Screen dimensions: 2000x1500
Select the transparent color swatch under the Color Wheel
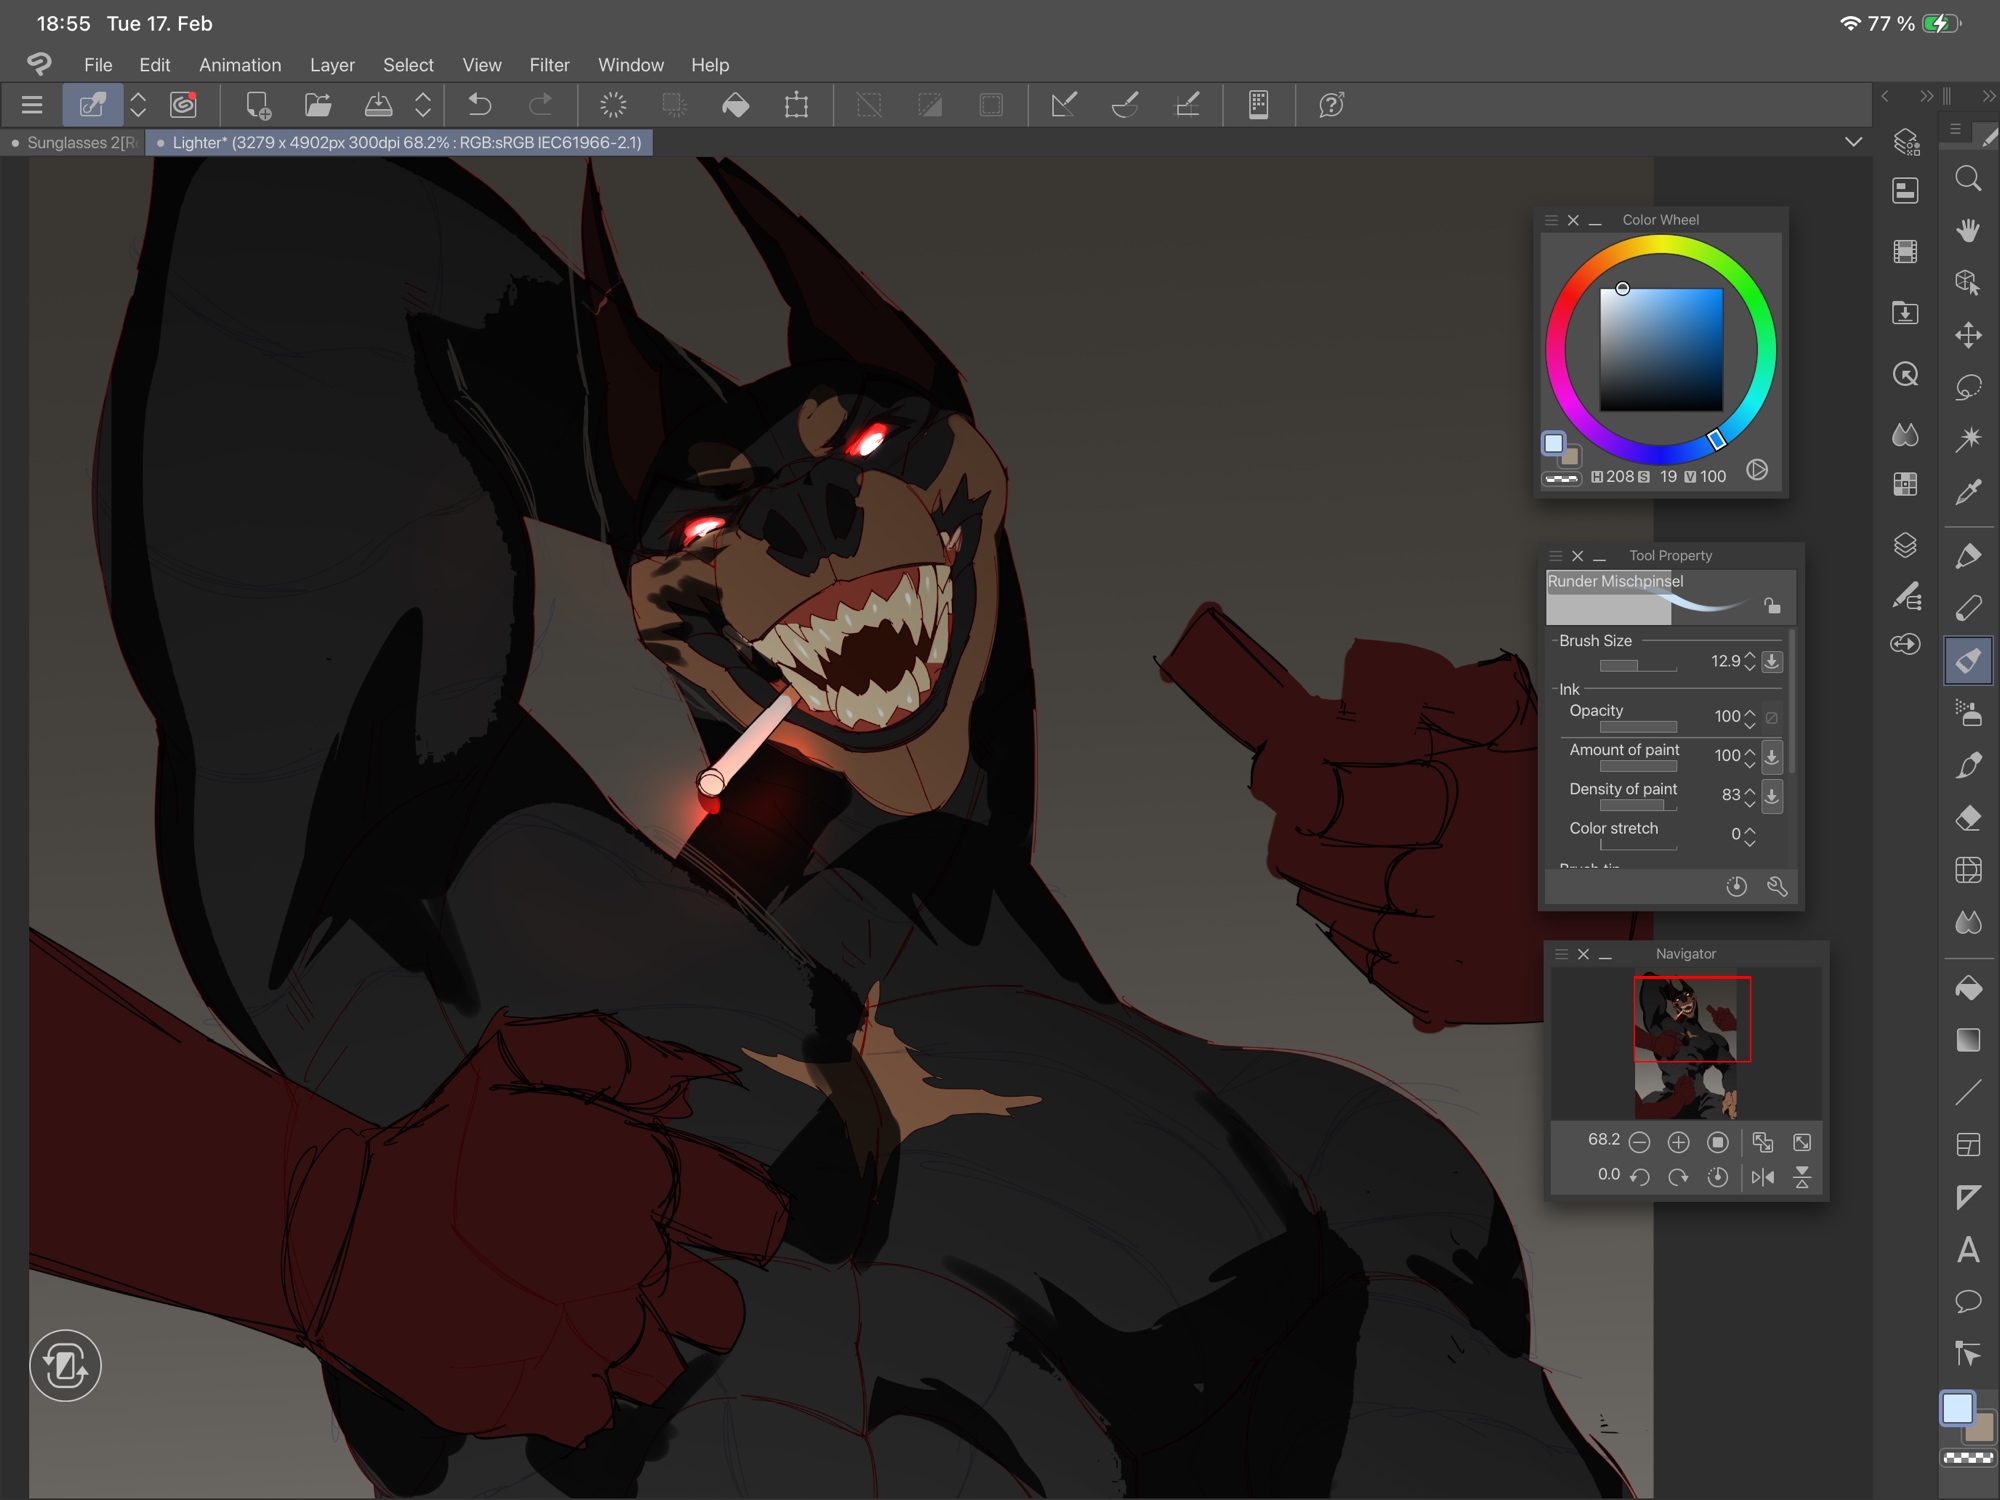[x=1561, y=479]
